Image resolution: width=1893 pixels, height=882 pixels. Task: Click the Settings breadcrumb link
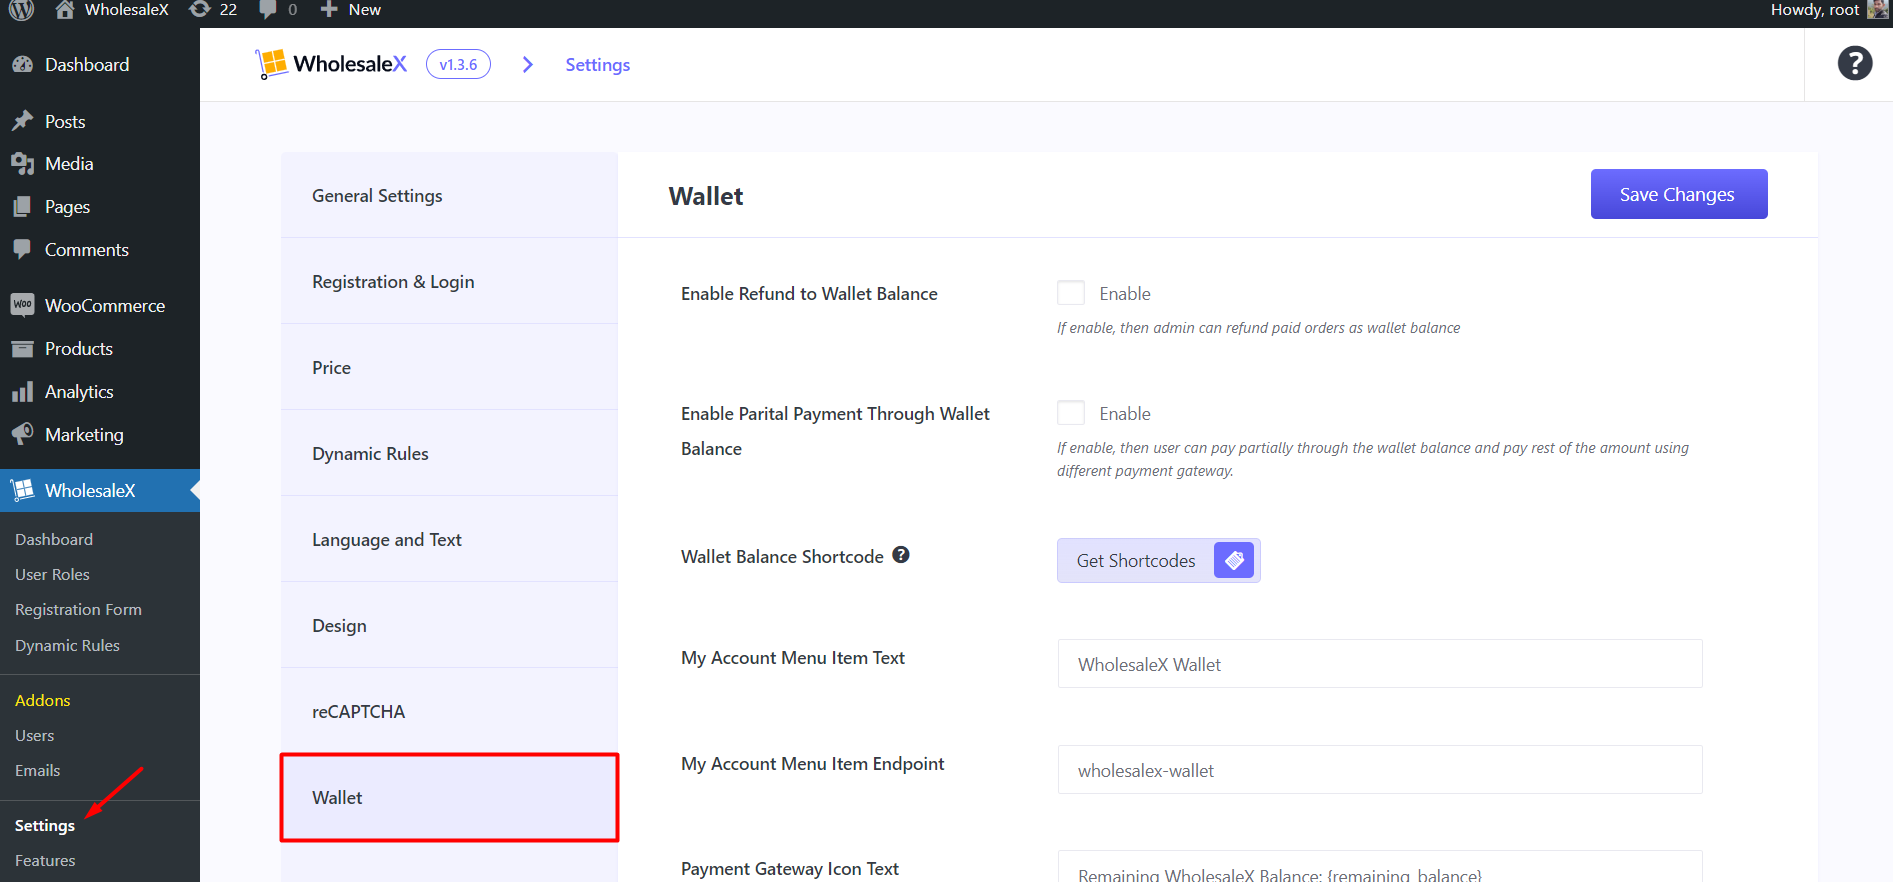[x=597, y=65]
